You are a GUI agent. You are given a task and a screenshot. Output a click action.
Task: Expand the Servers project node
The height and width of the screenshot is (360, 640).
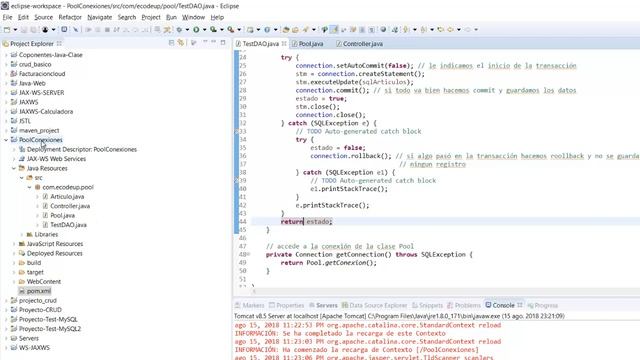(x=6, y=338)
